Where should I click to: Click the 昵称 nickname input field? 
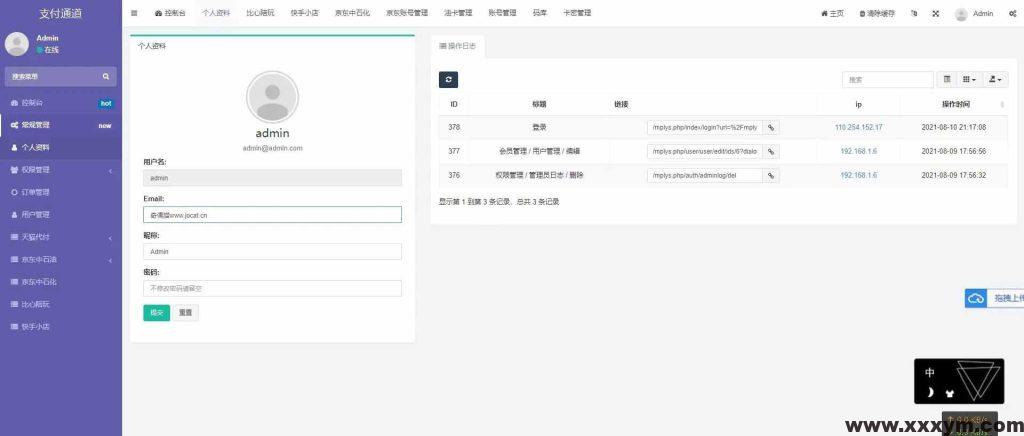(x=272, y=252)
